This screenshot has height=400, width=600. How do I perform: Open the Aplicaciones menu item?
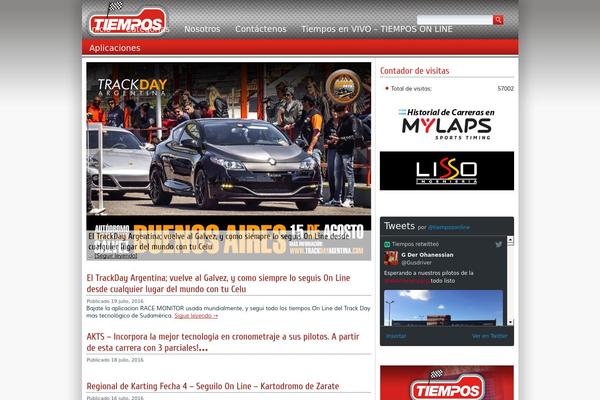point(115,48)
